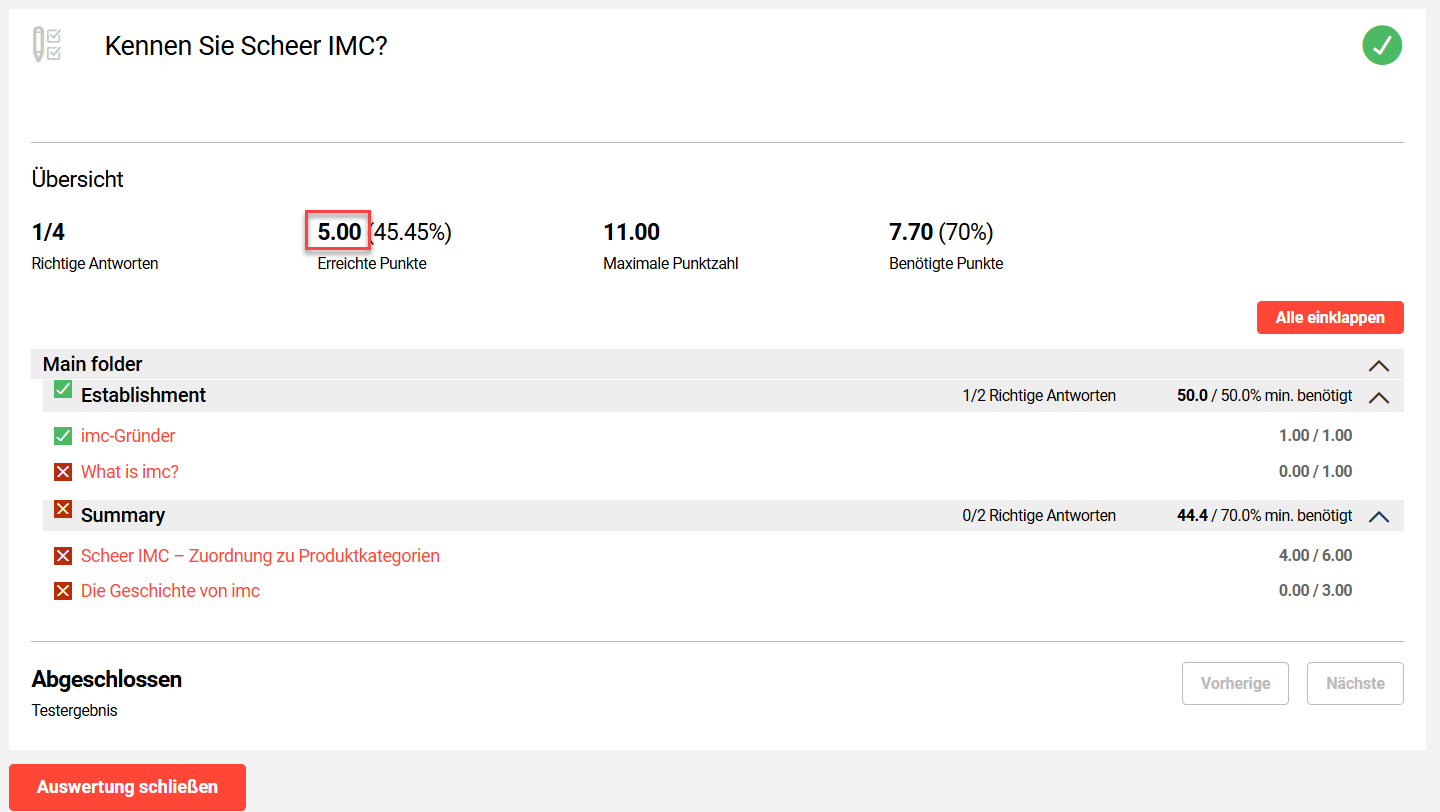Collapse the Main folder section
This screenshot has height=812, width=1440.
coord(1379,365)
